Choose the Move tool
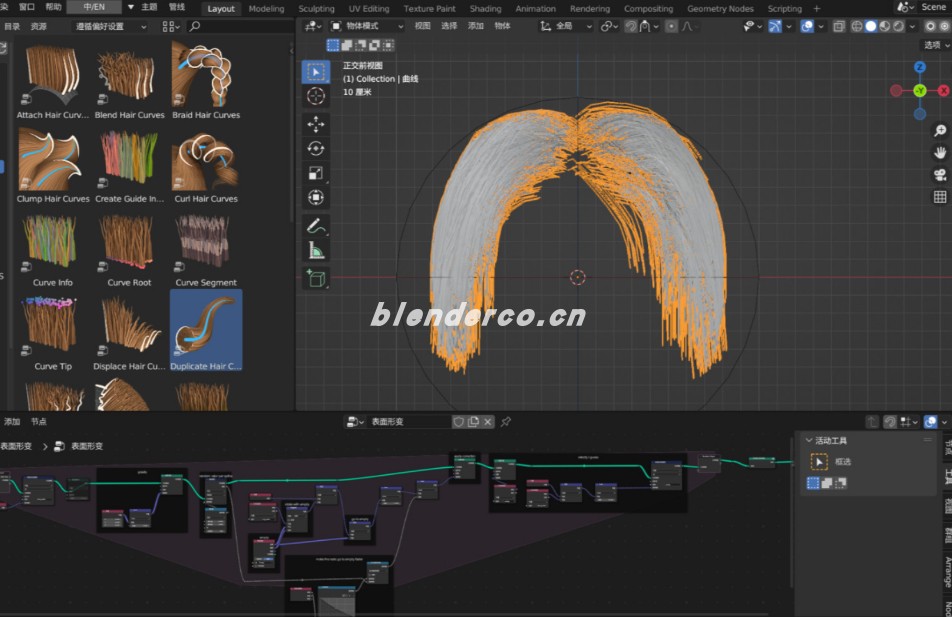This screenshot has width=952, height=617. pyautogui.click(x=316, y=124)
